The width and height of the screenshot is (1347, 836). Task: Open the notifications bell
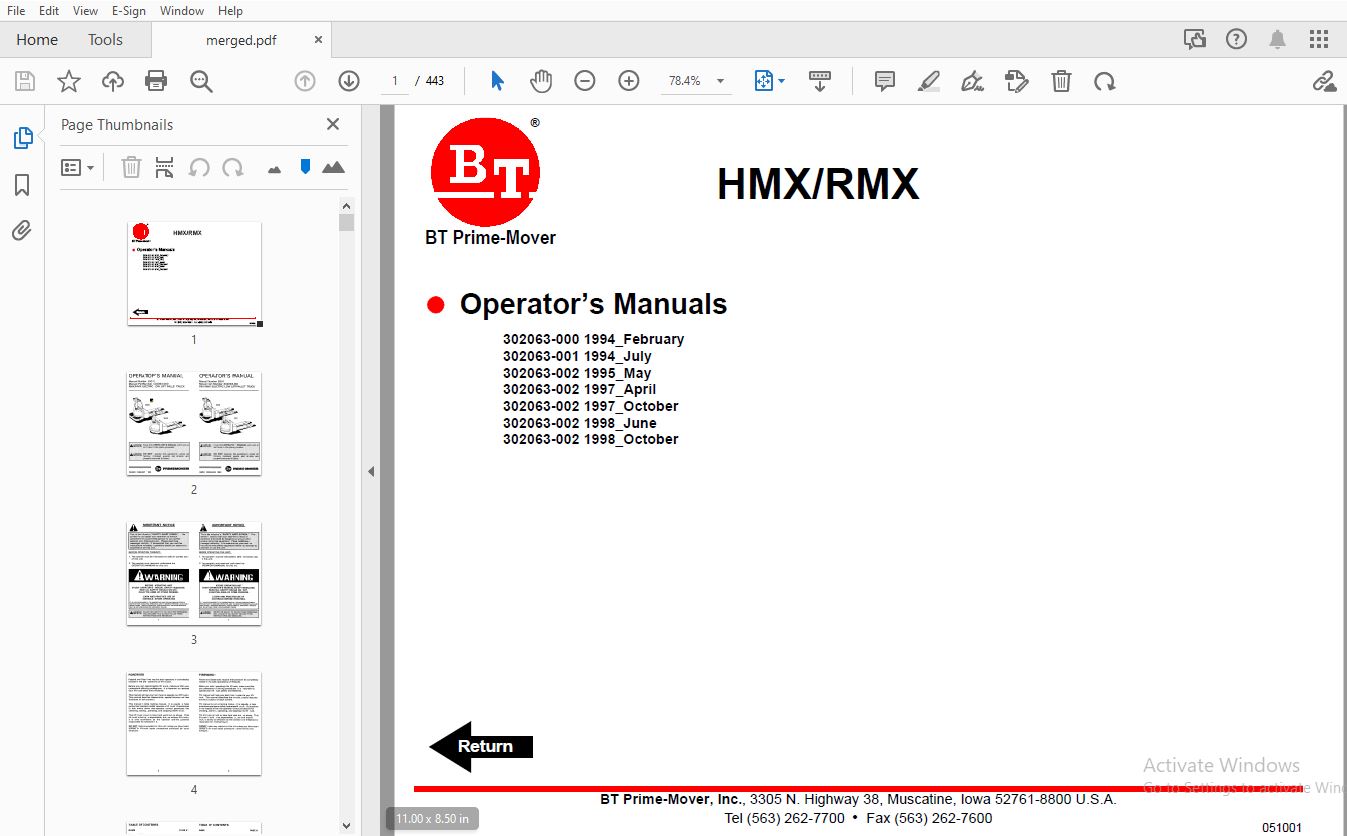[1278, 39]
